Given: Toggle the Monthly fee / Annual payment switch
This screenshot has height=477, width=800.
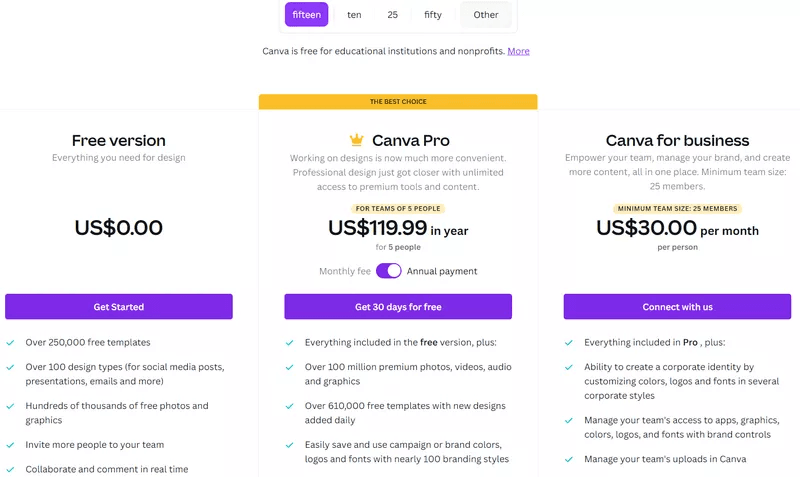Looking at the screenshot, I should click(x=388, y=271).
